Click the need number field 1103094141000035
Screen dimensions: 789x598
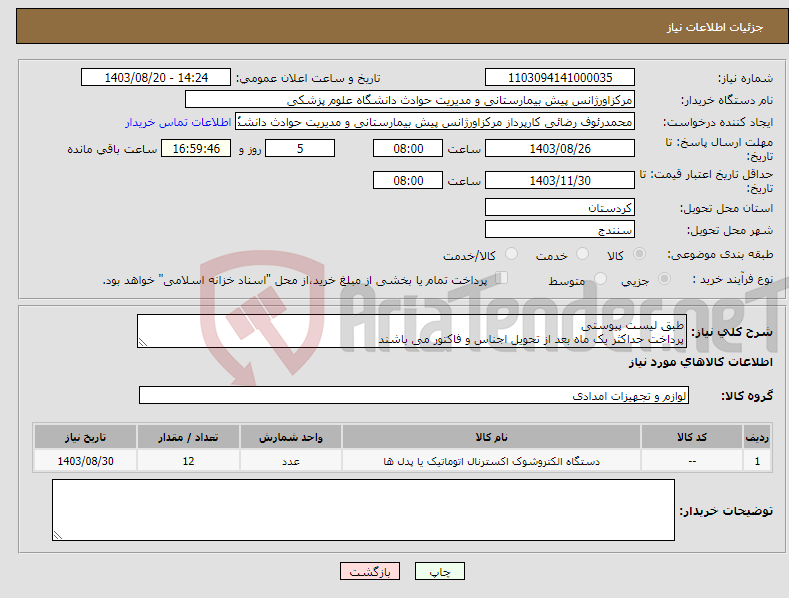coord(560,78)
